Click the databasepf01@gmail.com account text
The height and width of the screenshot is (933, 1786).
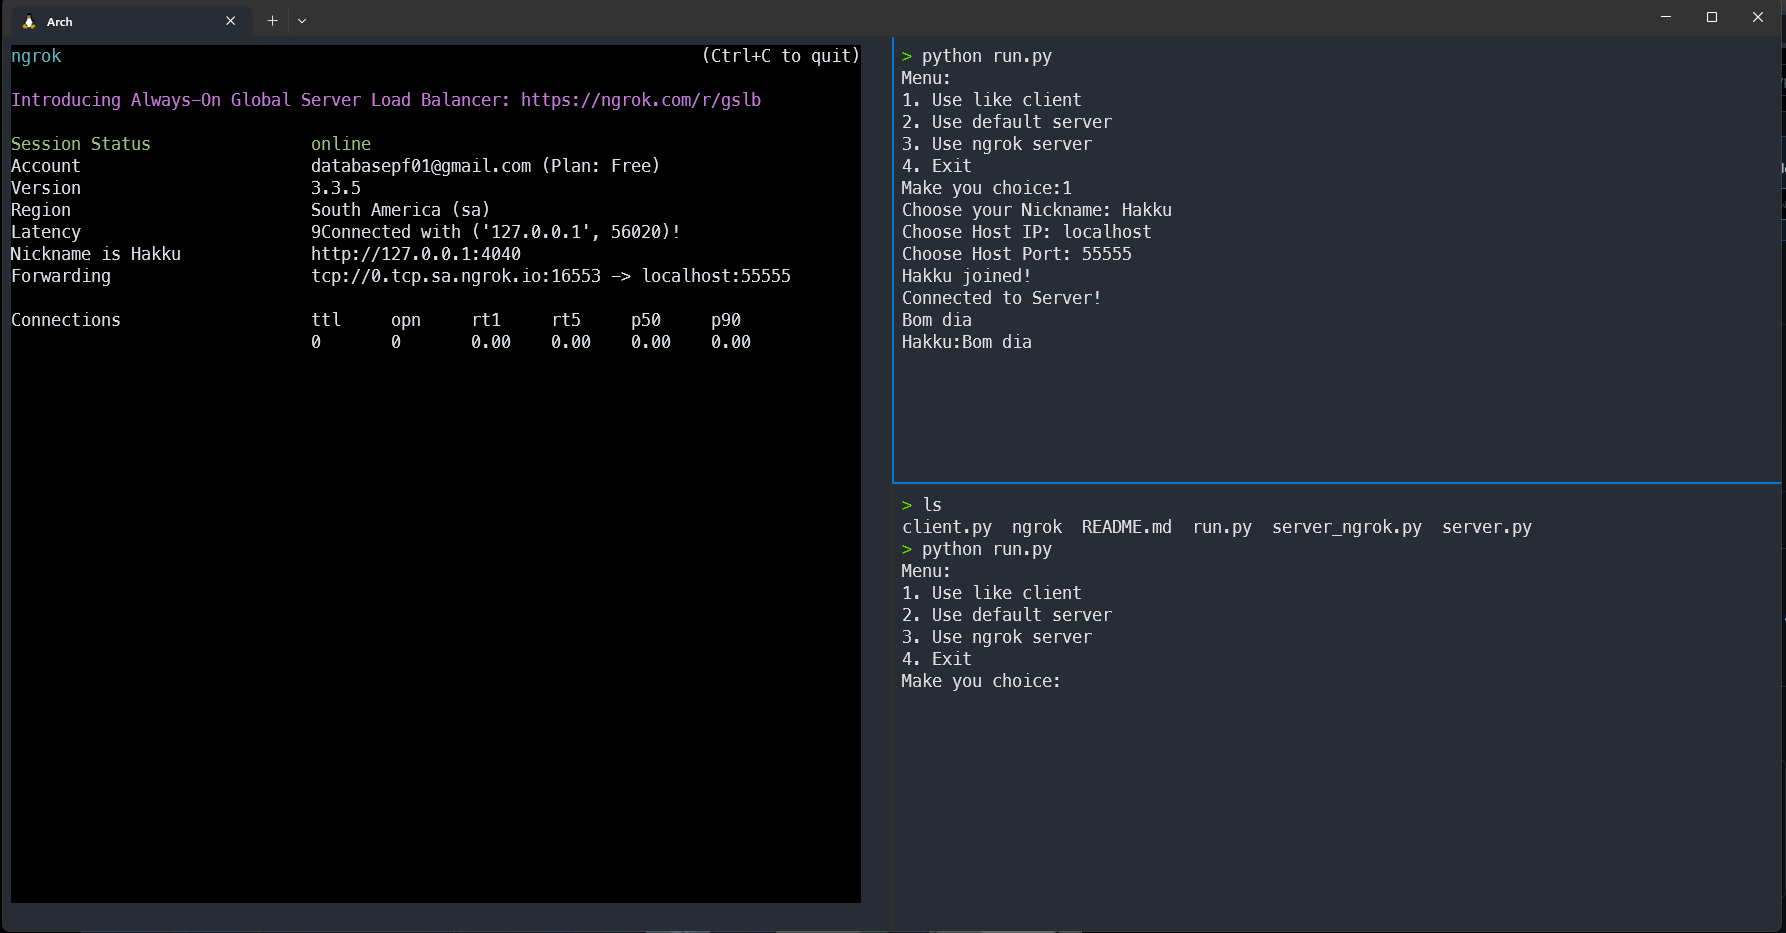421,166
